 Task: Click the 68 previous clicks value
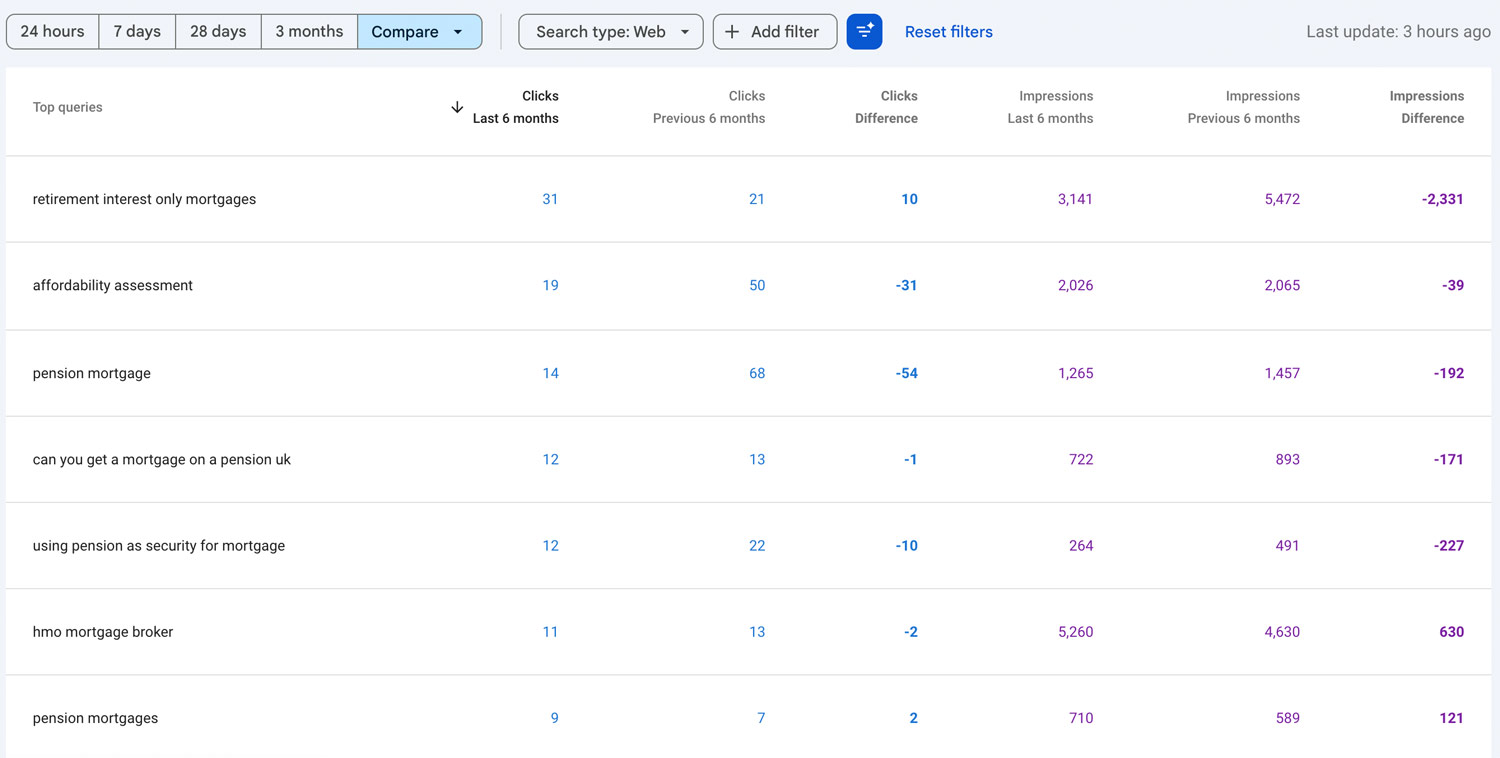[757, 373]
